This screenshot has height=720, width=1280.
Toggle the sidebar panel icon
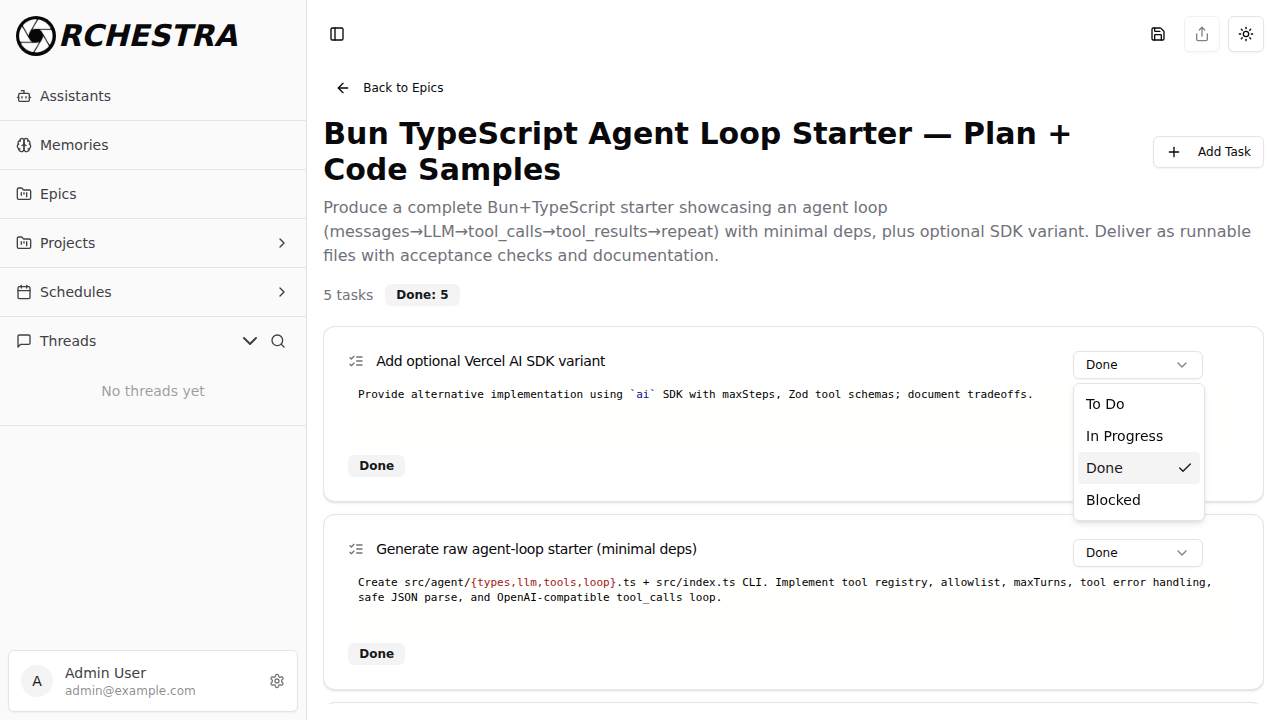pos(337,34)
